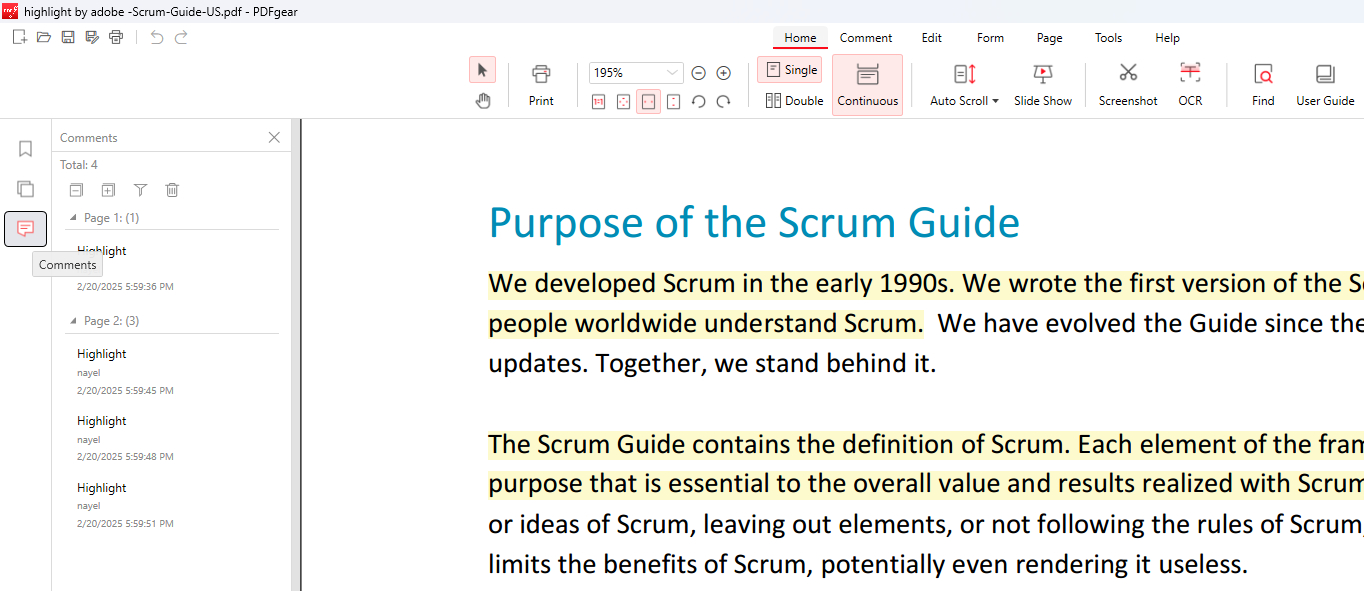Open the zoom level dropdown
The height and width of the screenshot is (591, 1364).
click(672, 73)
